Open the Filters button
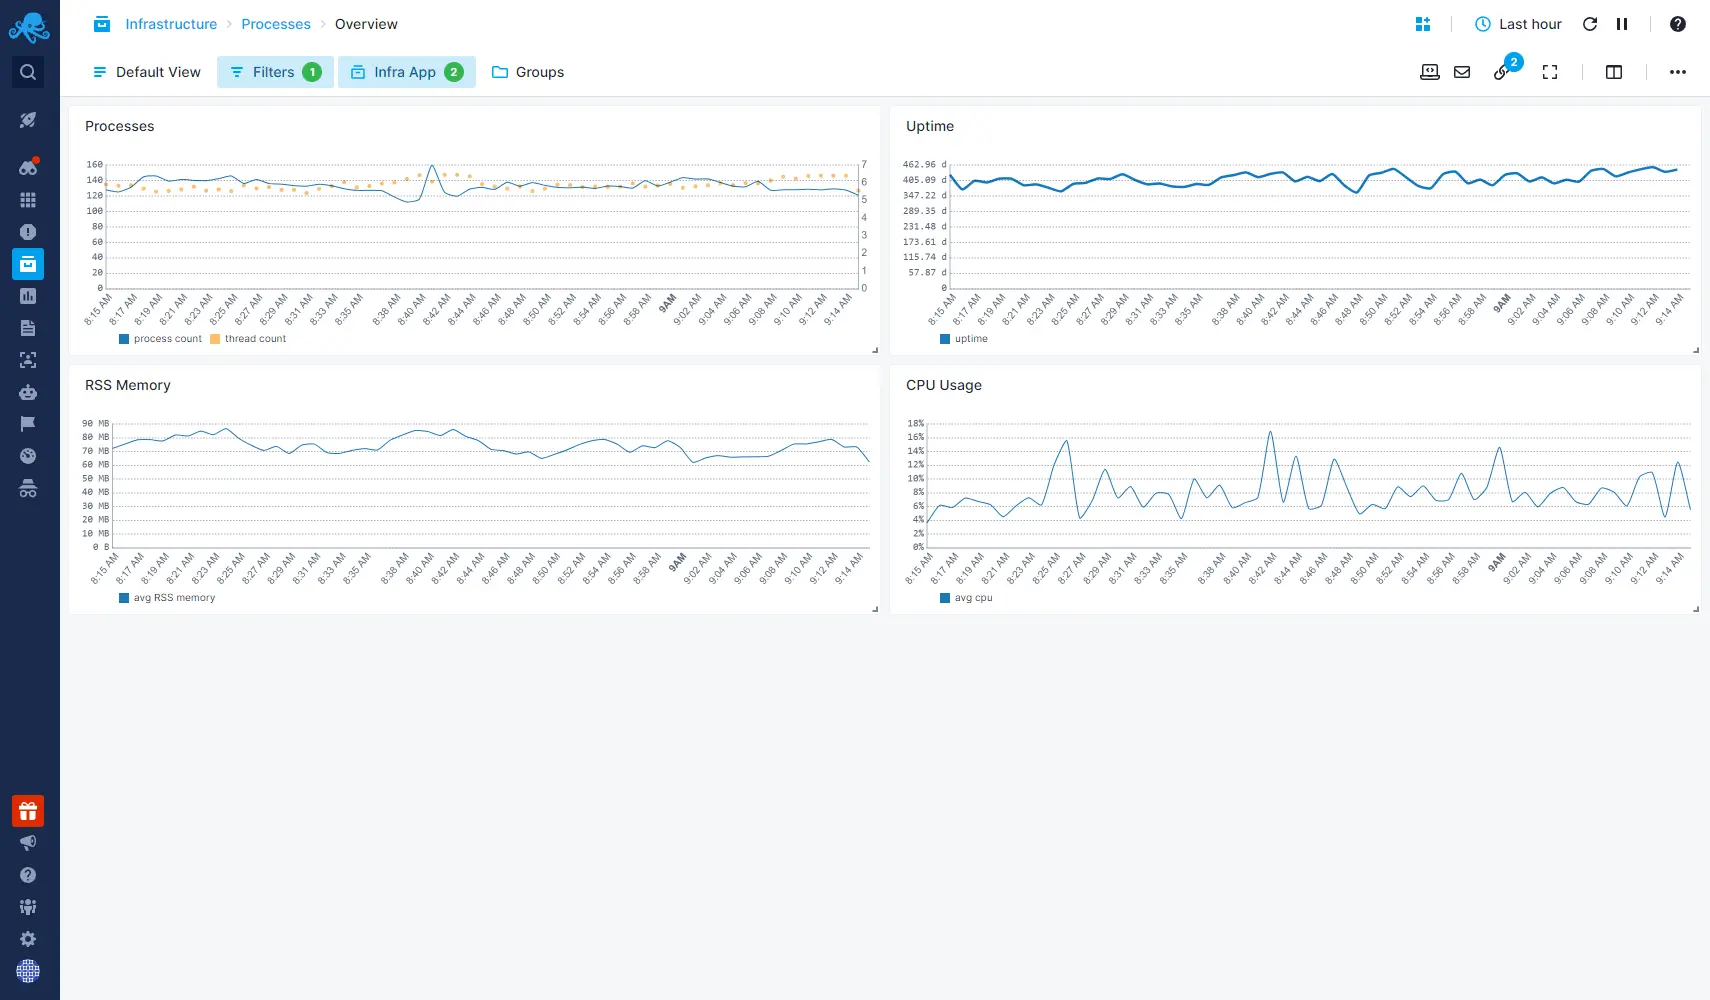Screen dimensions: 1710x1000 [x=275, y=72]
